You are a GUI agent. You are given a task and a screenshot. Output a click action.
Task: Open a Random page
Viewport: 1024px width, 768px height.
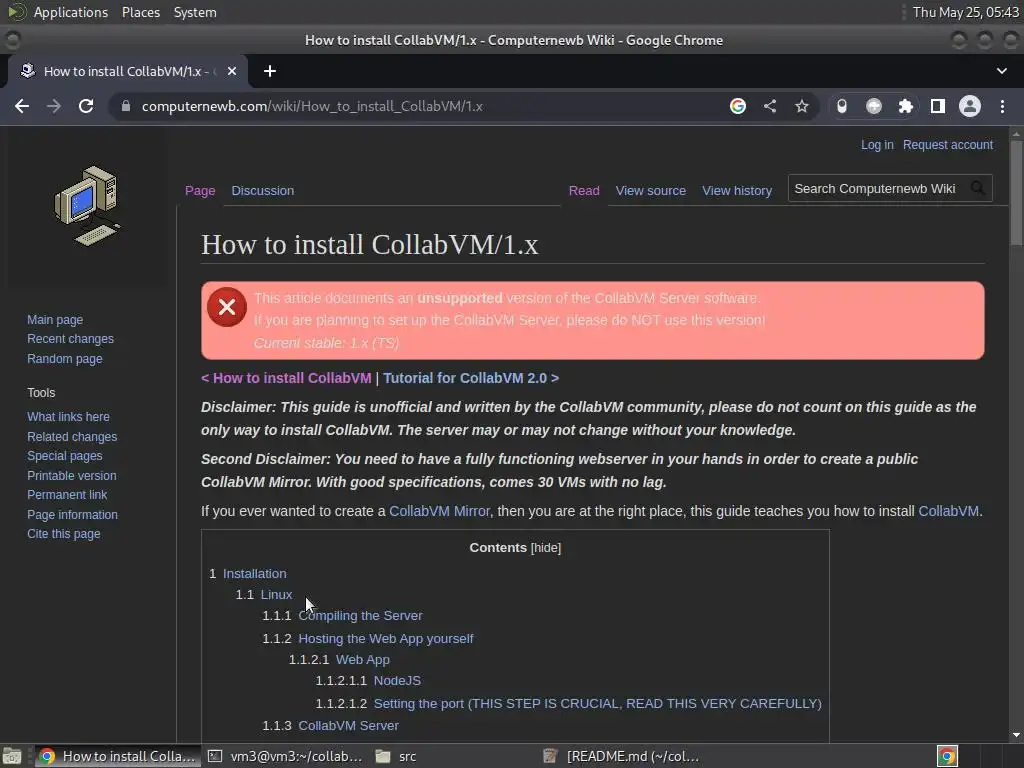pos(65,359)
